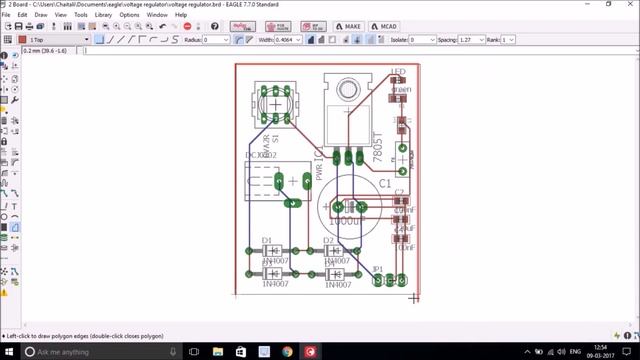Click the Save board icon

point(18,27)
